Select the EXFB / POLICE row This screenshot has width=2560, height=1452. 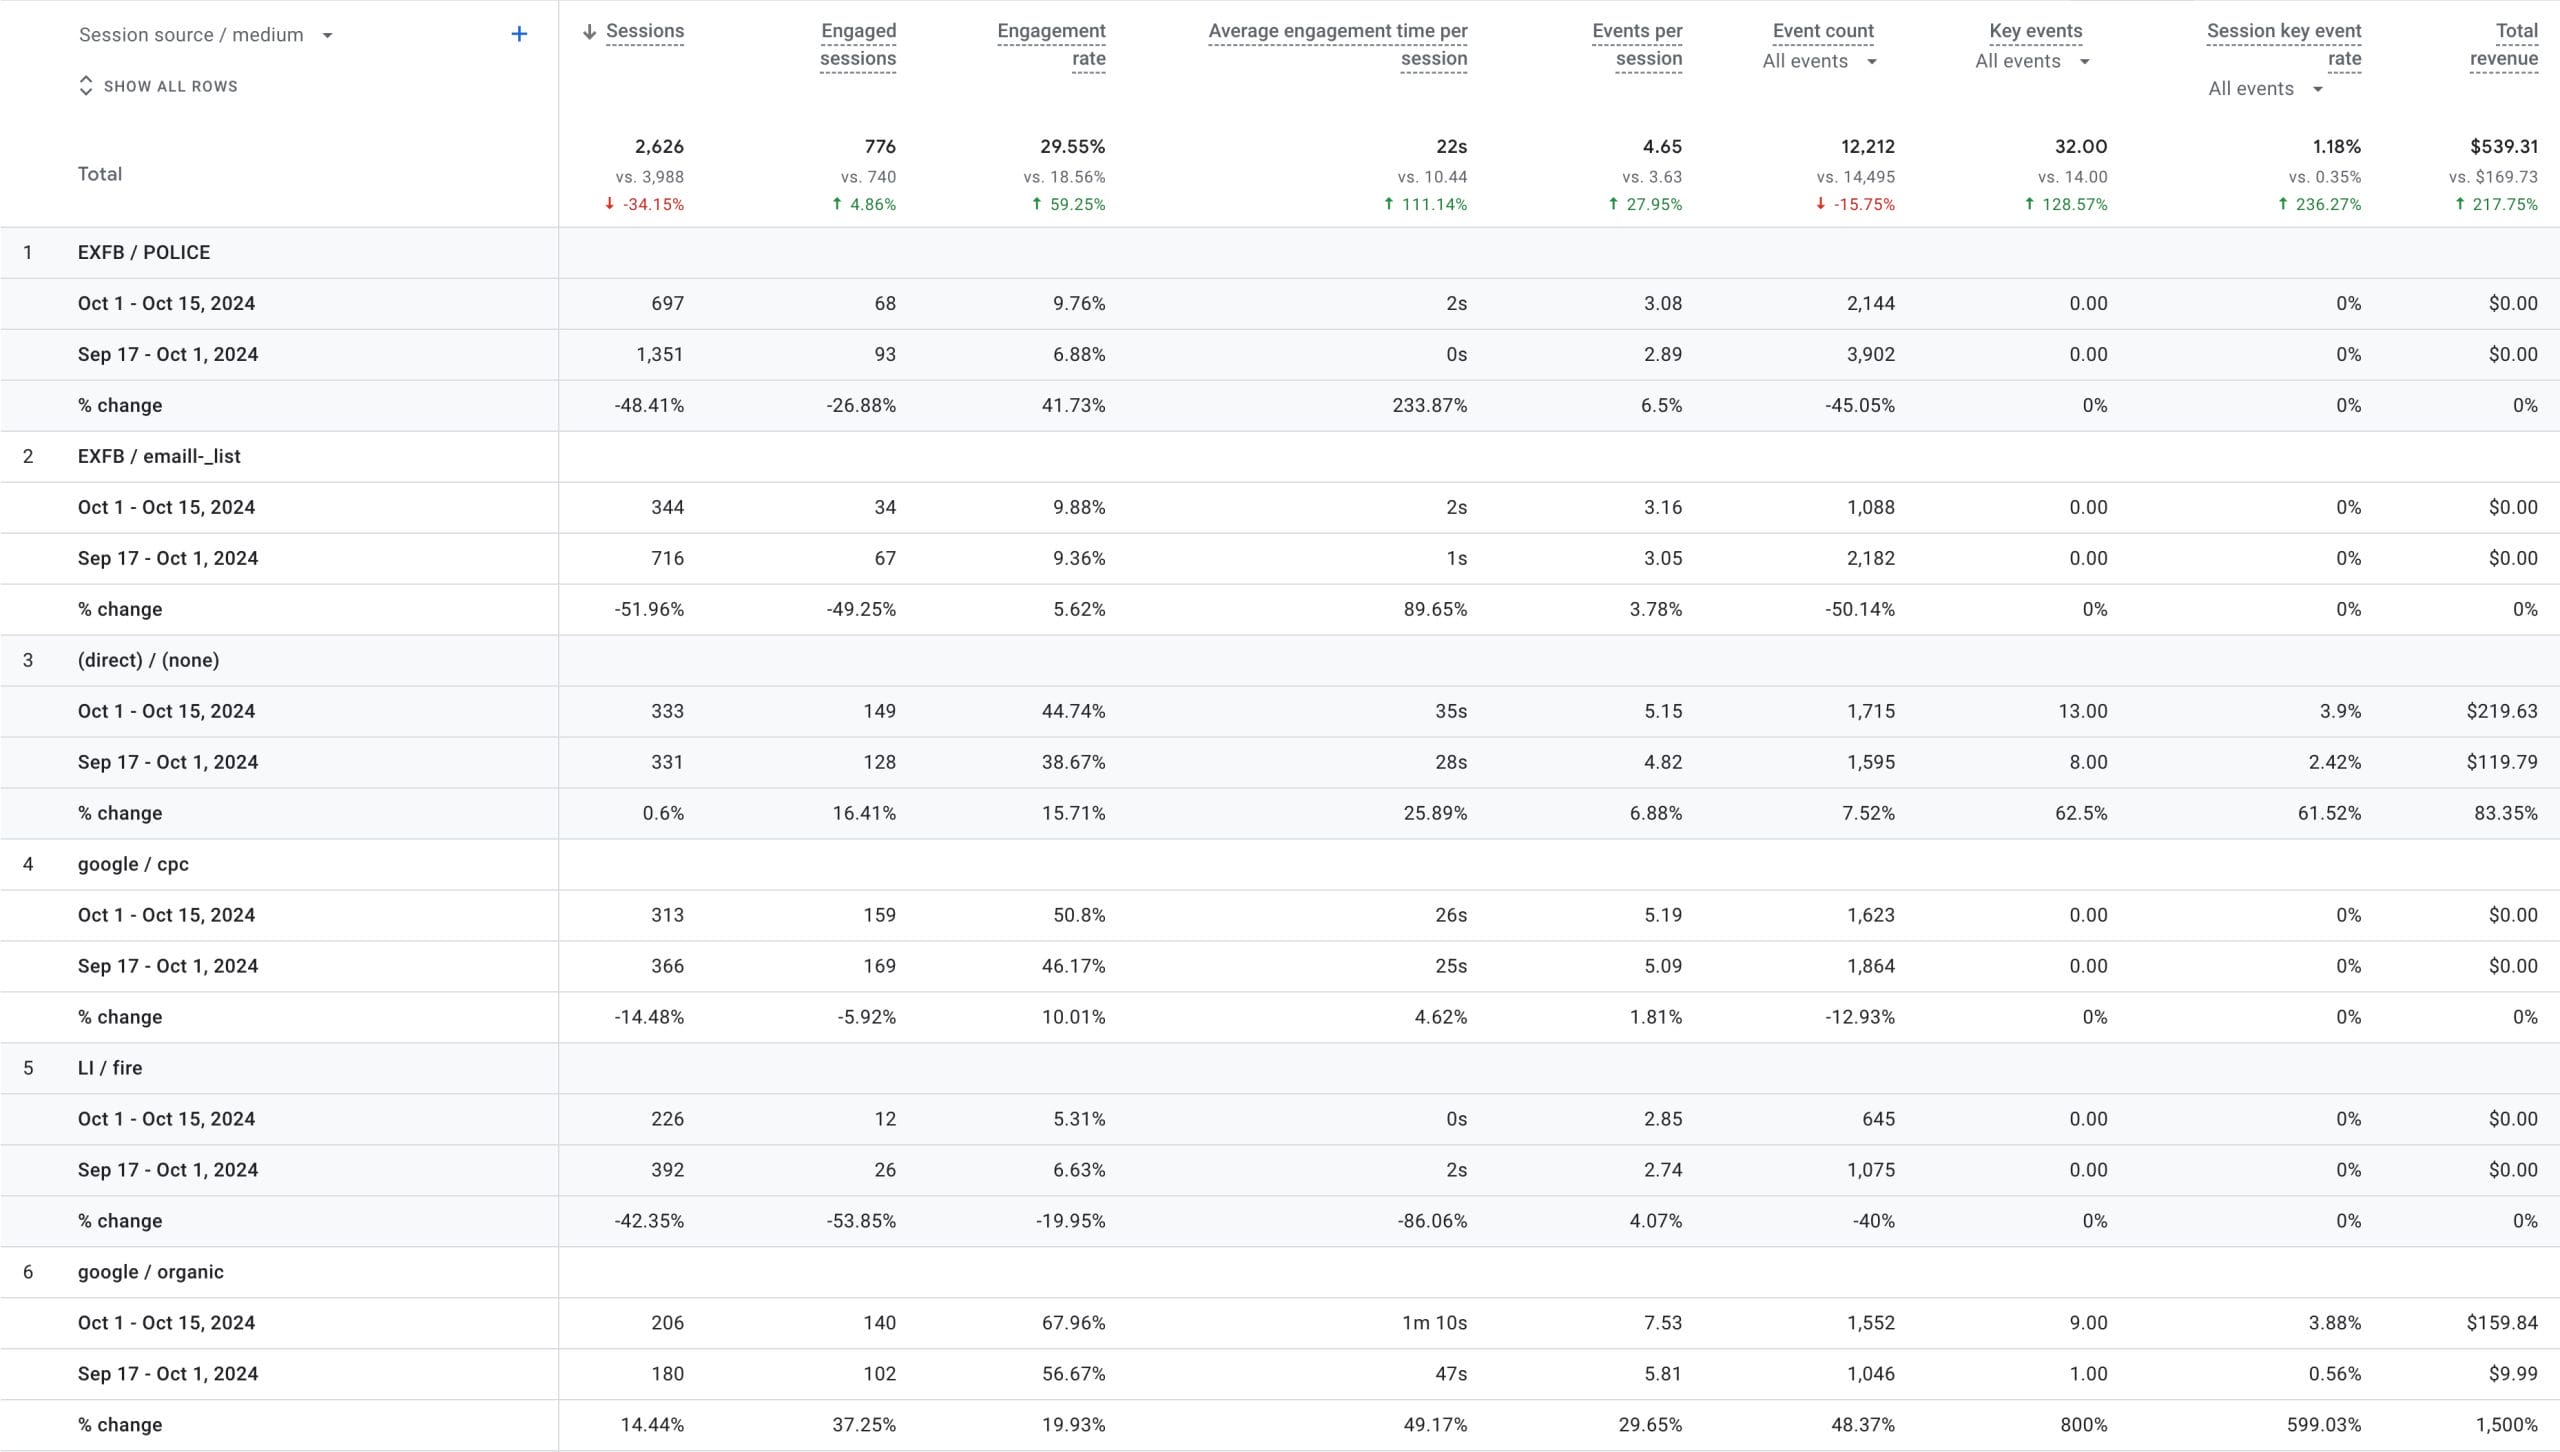tap(144, 253)
